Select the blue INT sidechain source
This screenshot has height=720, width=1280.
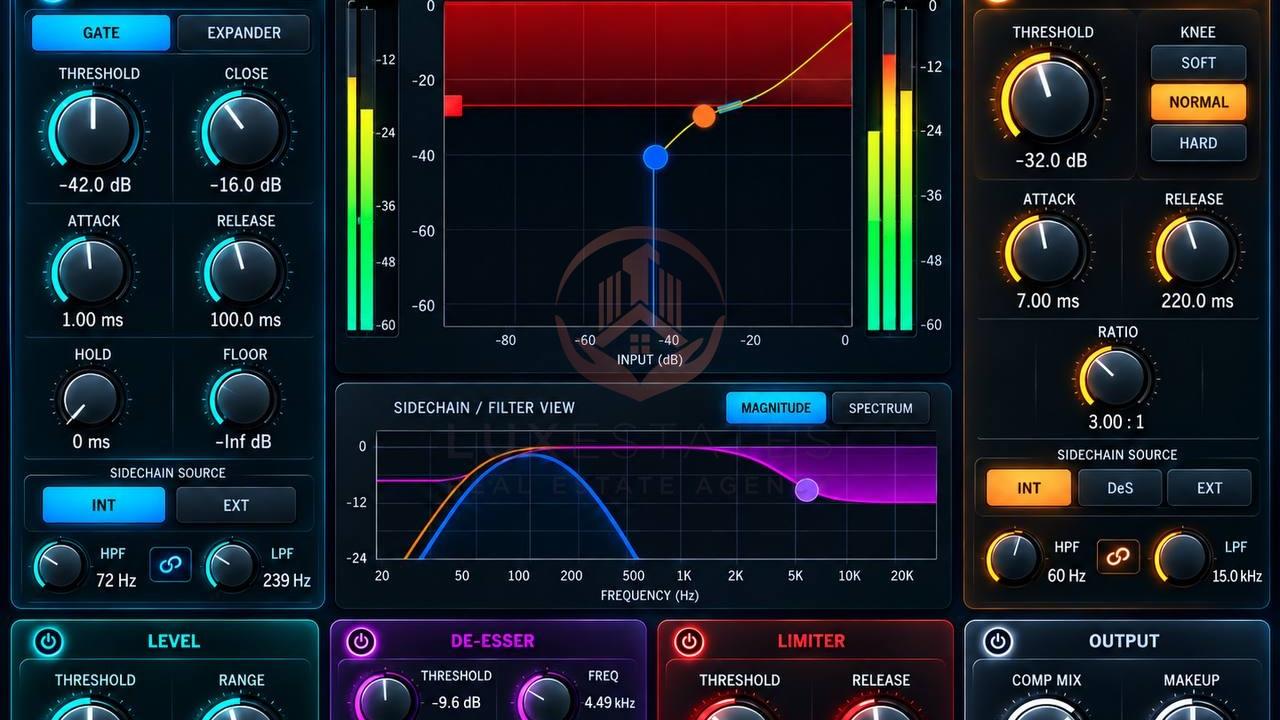(x=104, y=505)
